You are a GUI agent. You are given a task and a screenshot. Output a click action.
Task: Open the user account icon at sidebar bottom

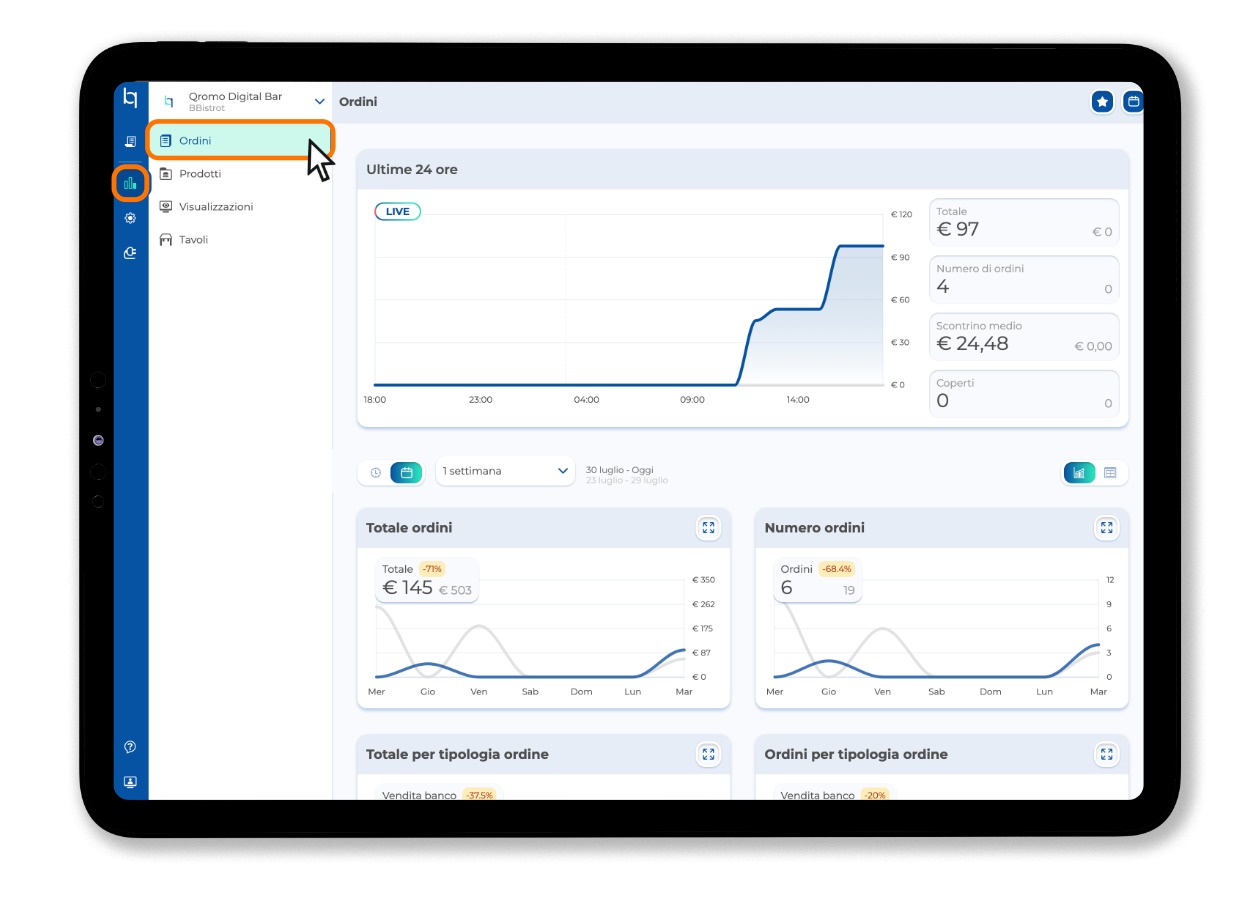point(130,782)
